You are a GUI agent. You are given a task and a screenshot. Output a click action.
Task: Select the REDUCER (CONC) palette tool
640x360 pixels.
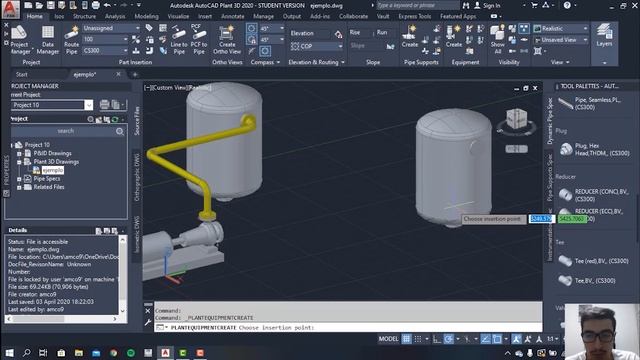point(594,195)
